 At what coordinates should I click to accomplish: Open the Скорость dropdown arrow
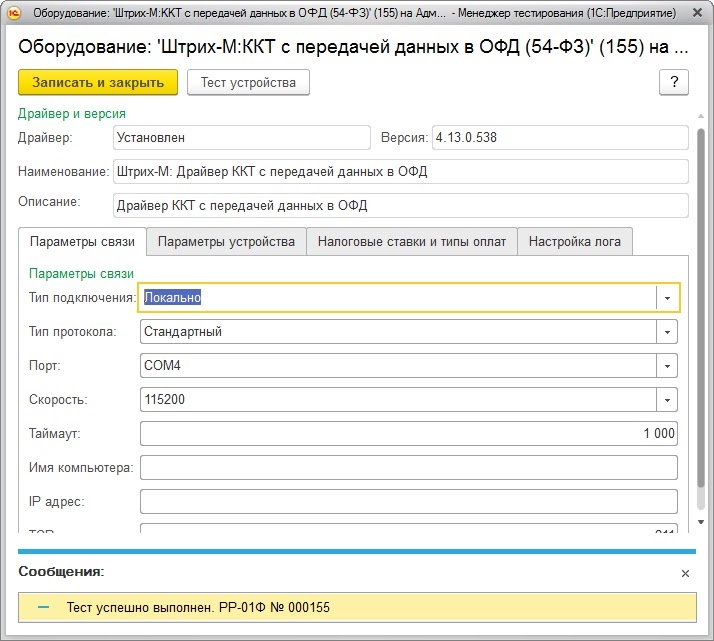click(x=667, y=400)
